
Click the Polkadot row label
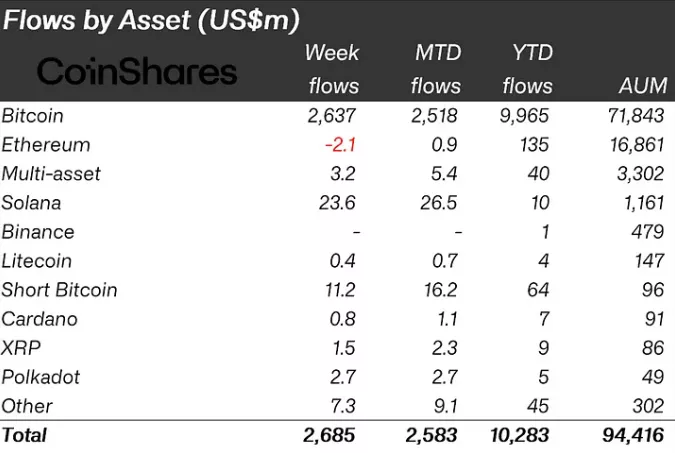(41, 377)
